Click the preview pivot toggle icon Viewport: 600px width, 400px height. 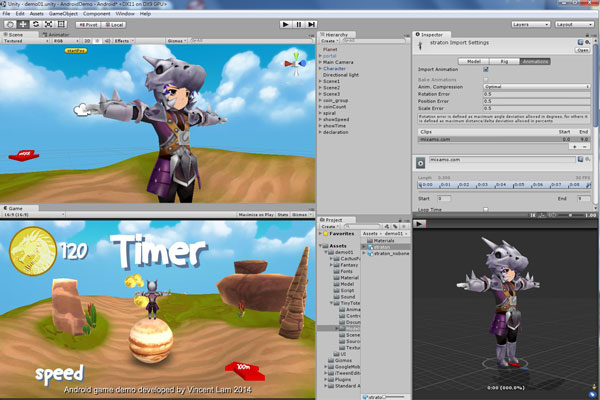click(x=542, y=215)
